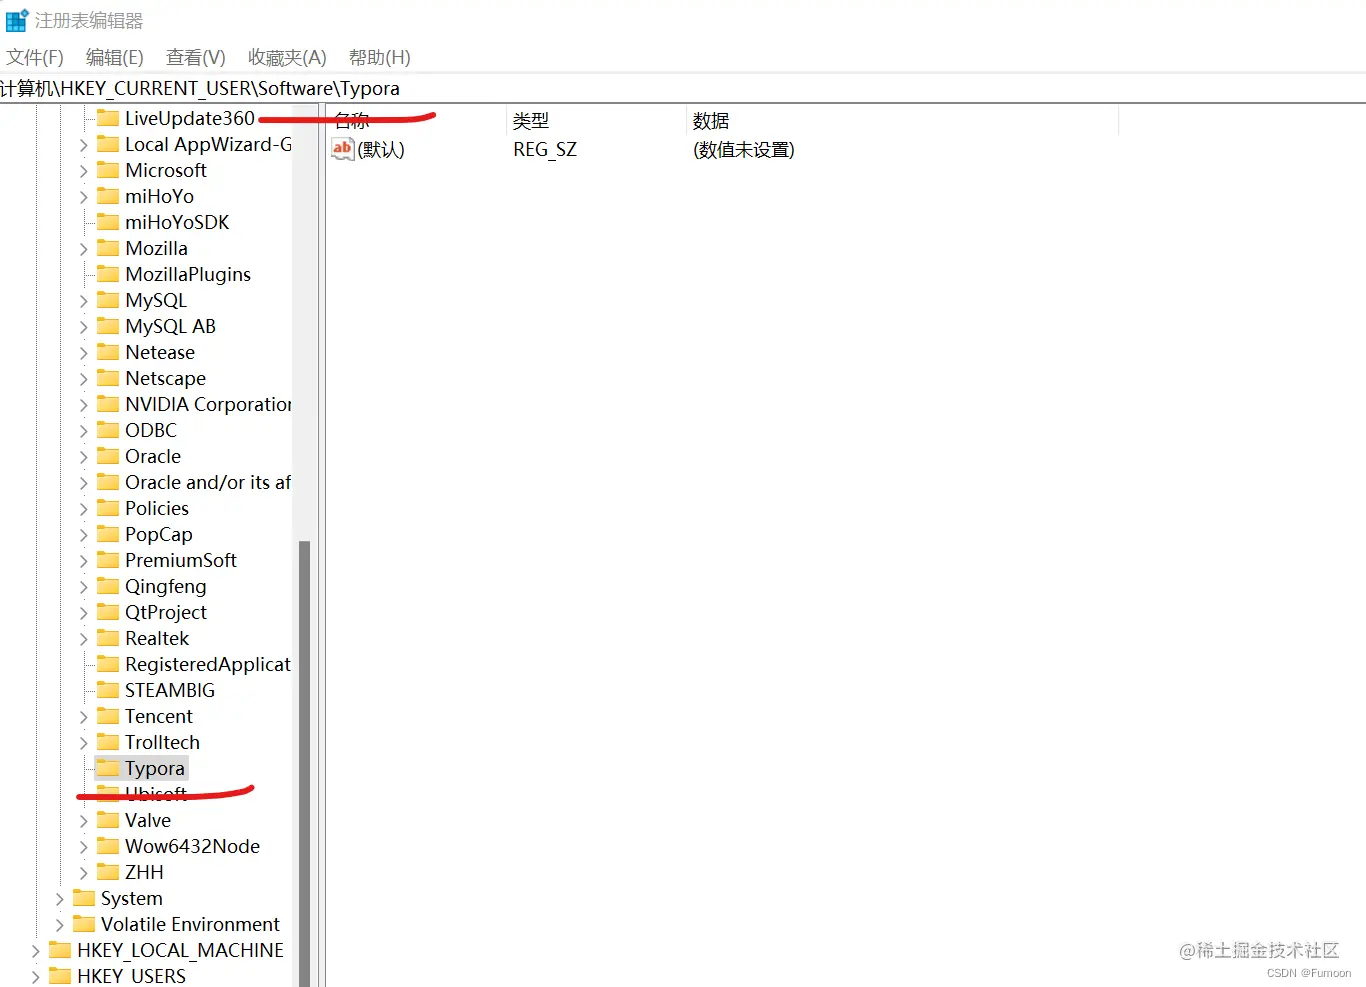Select the NVIDIA Corporation folder icon
Screen dimensions: 1366x987
[108, 404]
